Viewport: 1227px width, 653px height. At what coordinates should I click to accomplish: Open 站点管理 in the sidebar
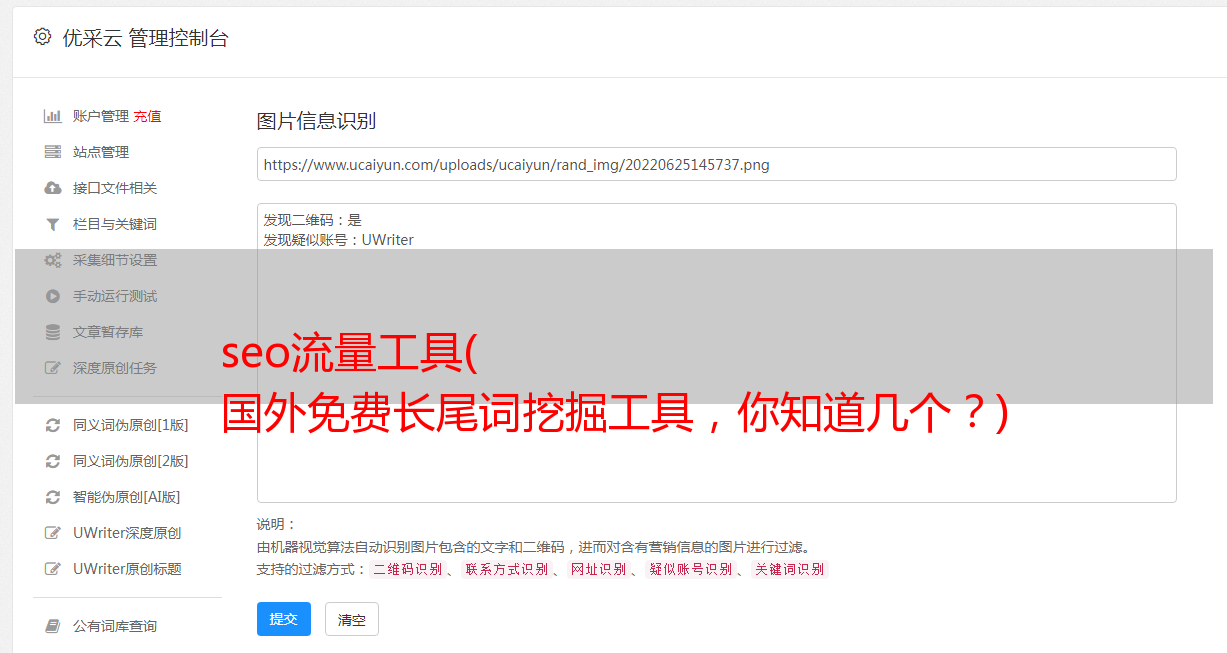point(101,152)
